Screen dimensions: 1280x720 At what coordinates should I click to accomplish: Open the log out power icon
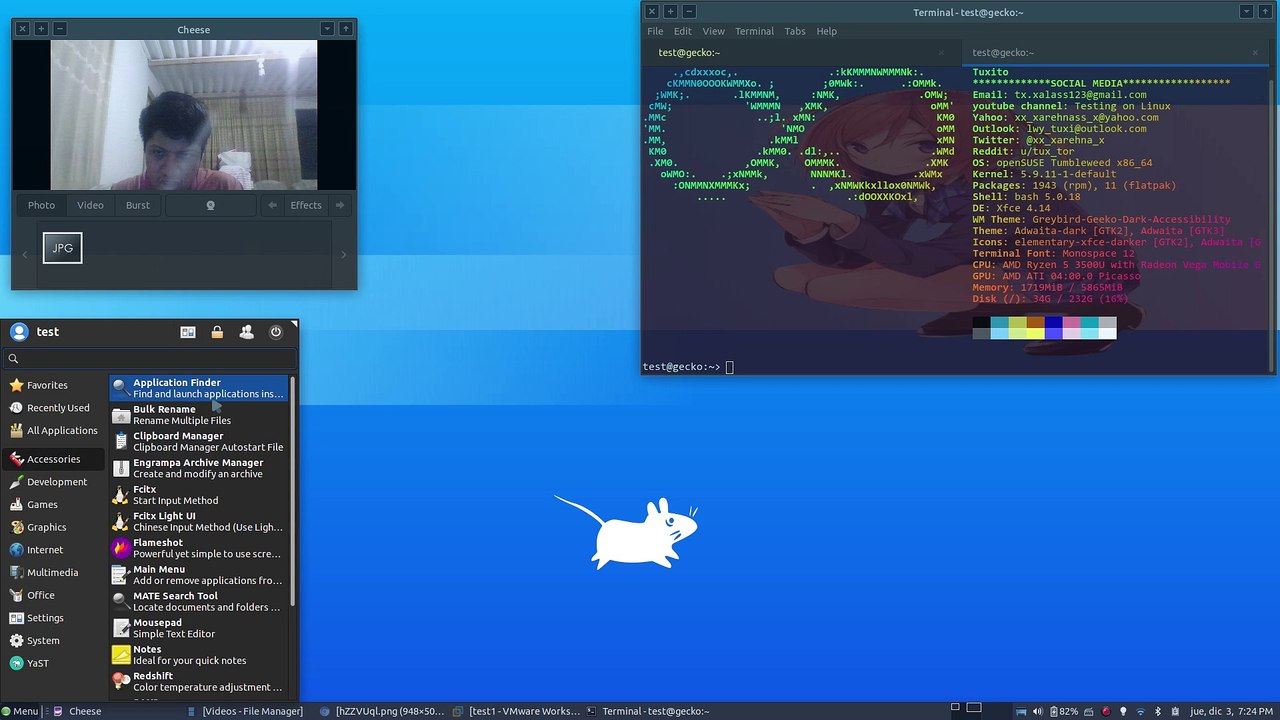276,332
